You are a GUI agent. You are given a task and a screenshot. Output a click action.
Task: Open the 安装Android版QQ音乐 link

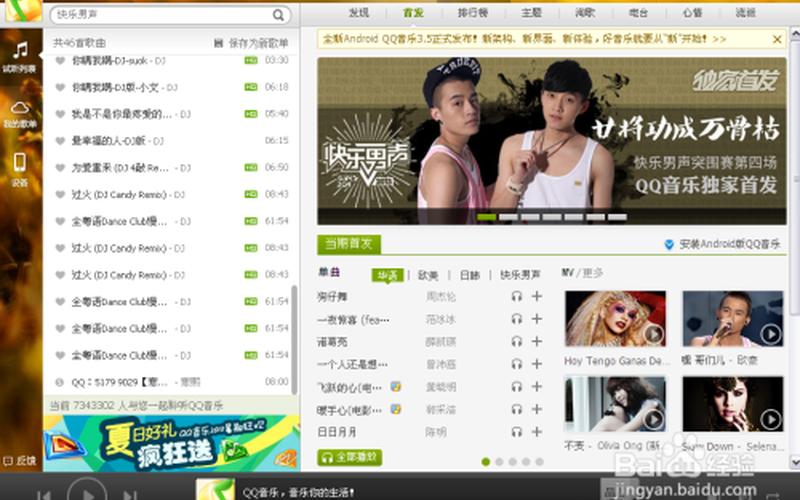[730, 244]
